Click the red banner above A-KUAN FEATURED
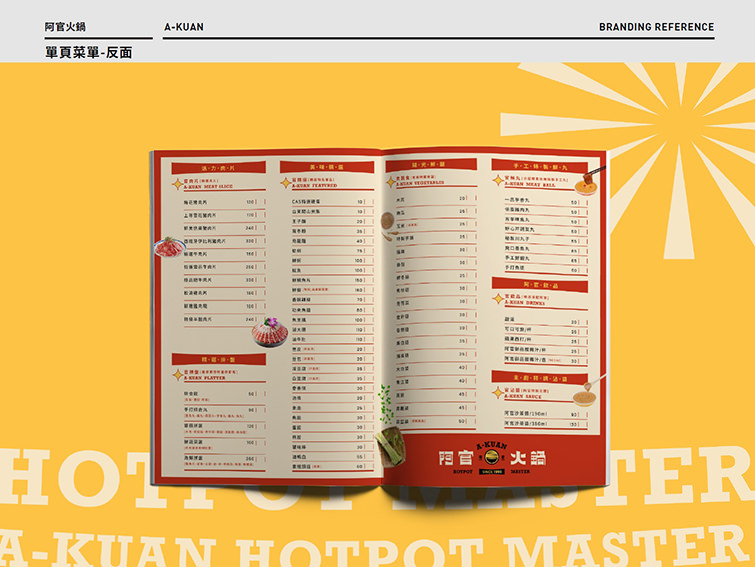This screenshot has width=755, height=567. coord(327,167)
